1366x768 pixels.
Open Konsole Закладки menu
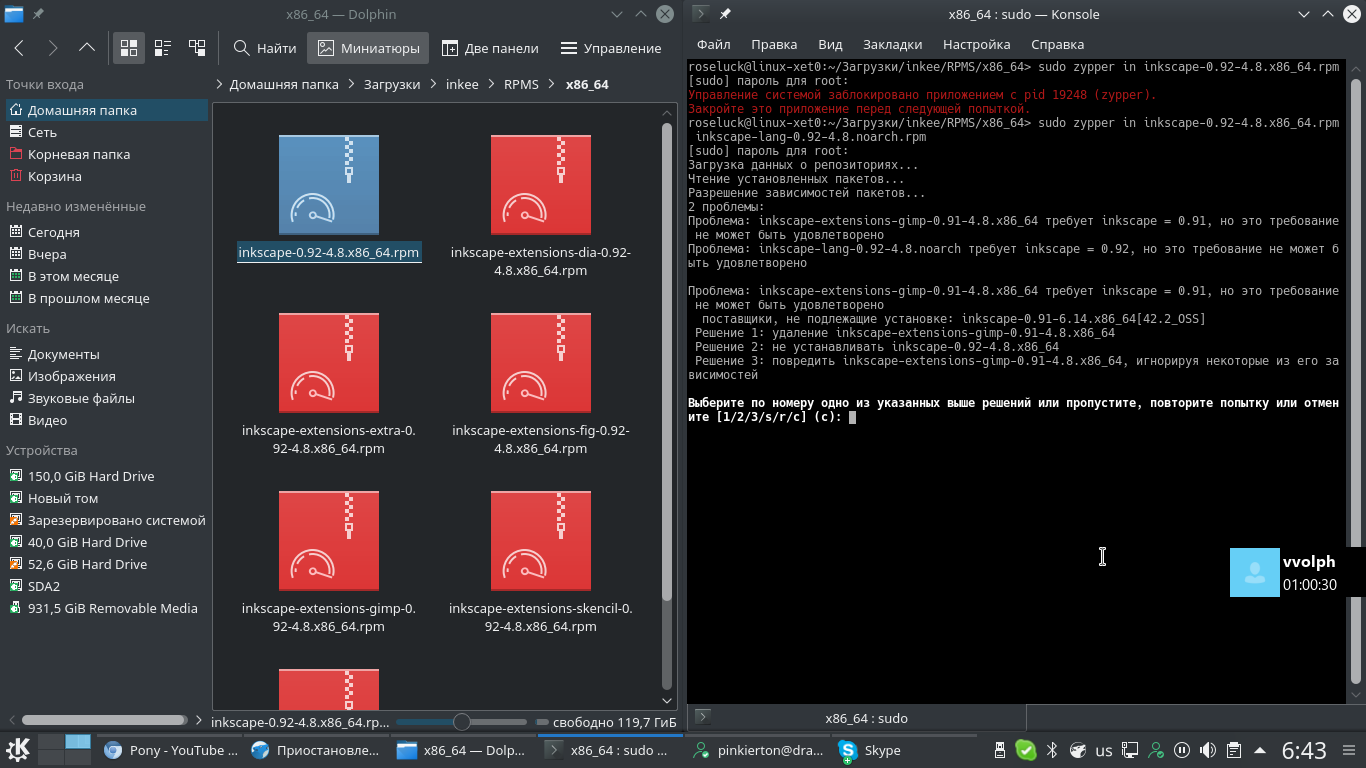892,44
